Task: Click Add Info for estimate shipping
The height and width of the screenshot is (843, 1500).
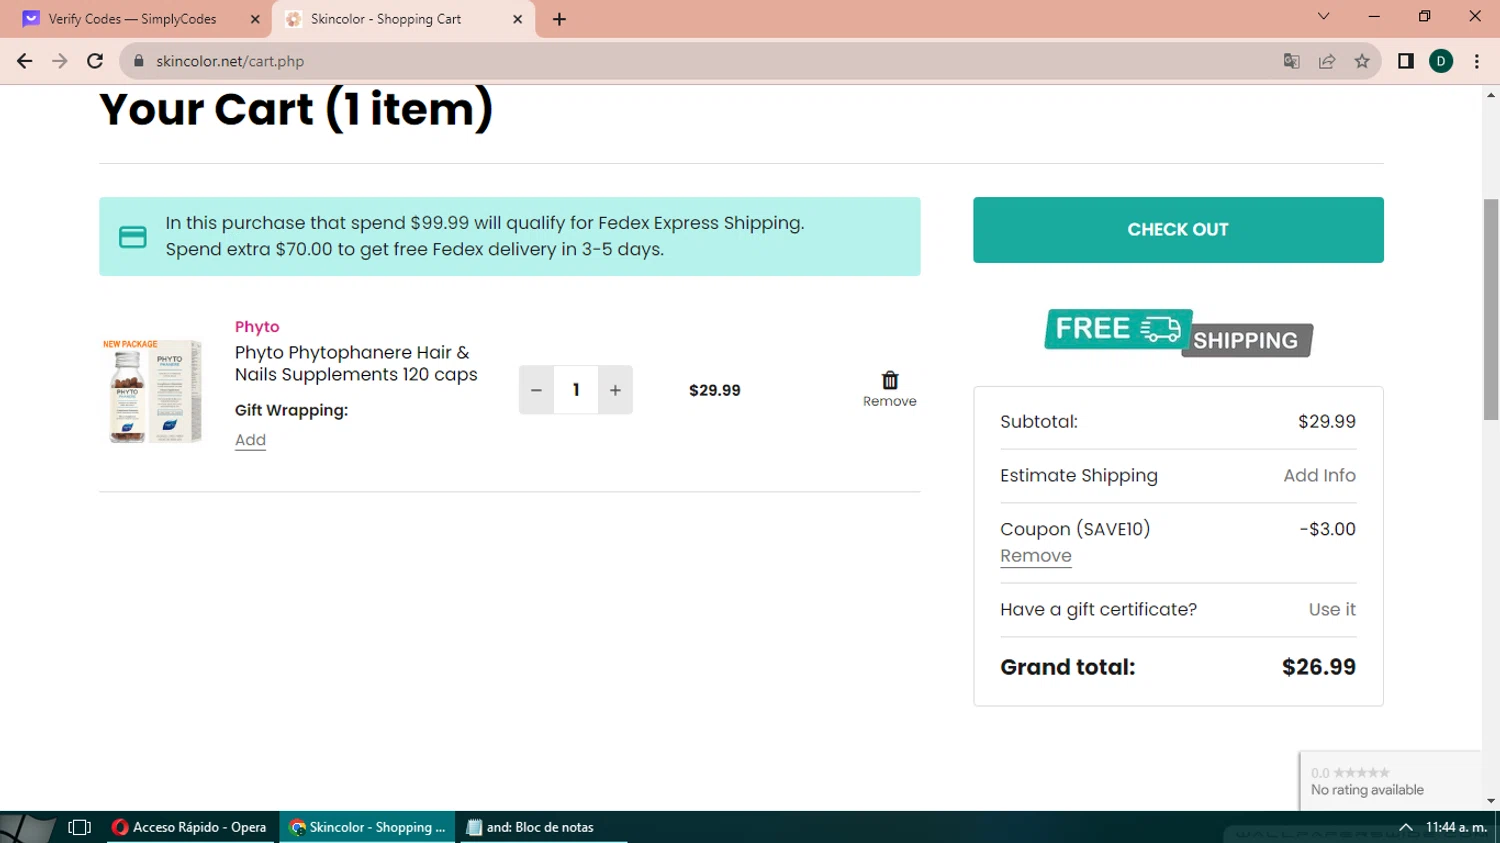Action: click(x=1319, y=476)
